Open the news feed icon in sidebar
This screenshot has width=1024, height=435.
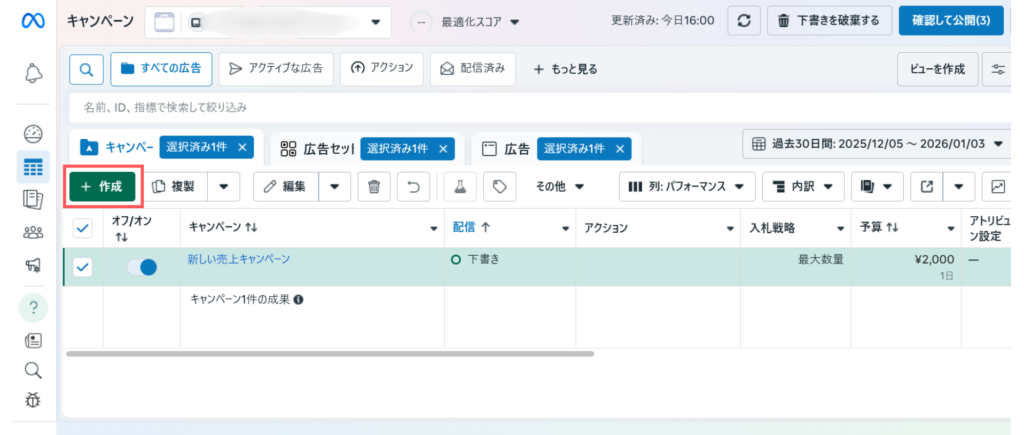(x=33, y=340)
